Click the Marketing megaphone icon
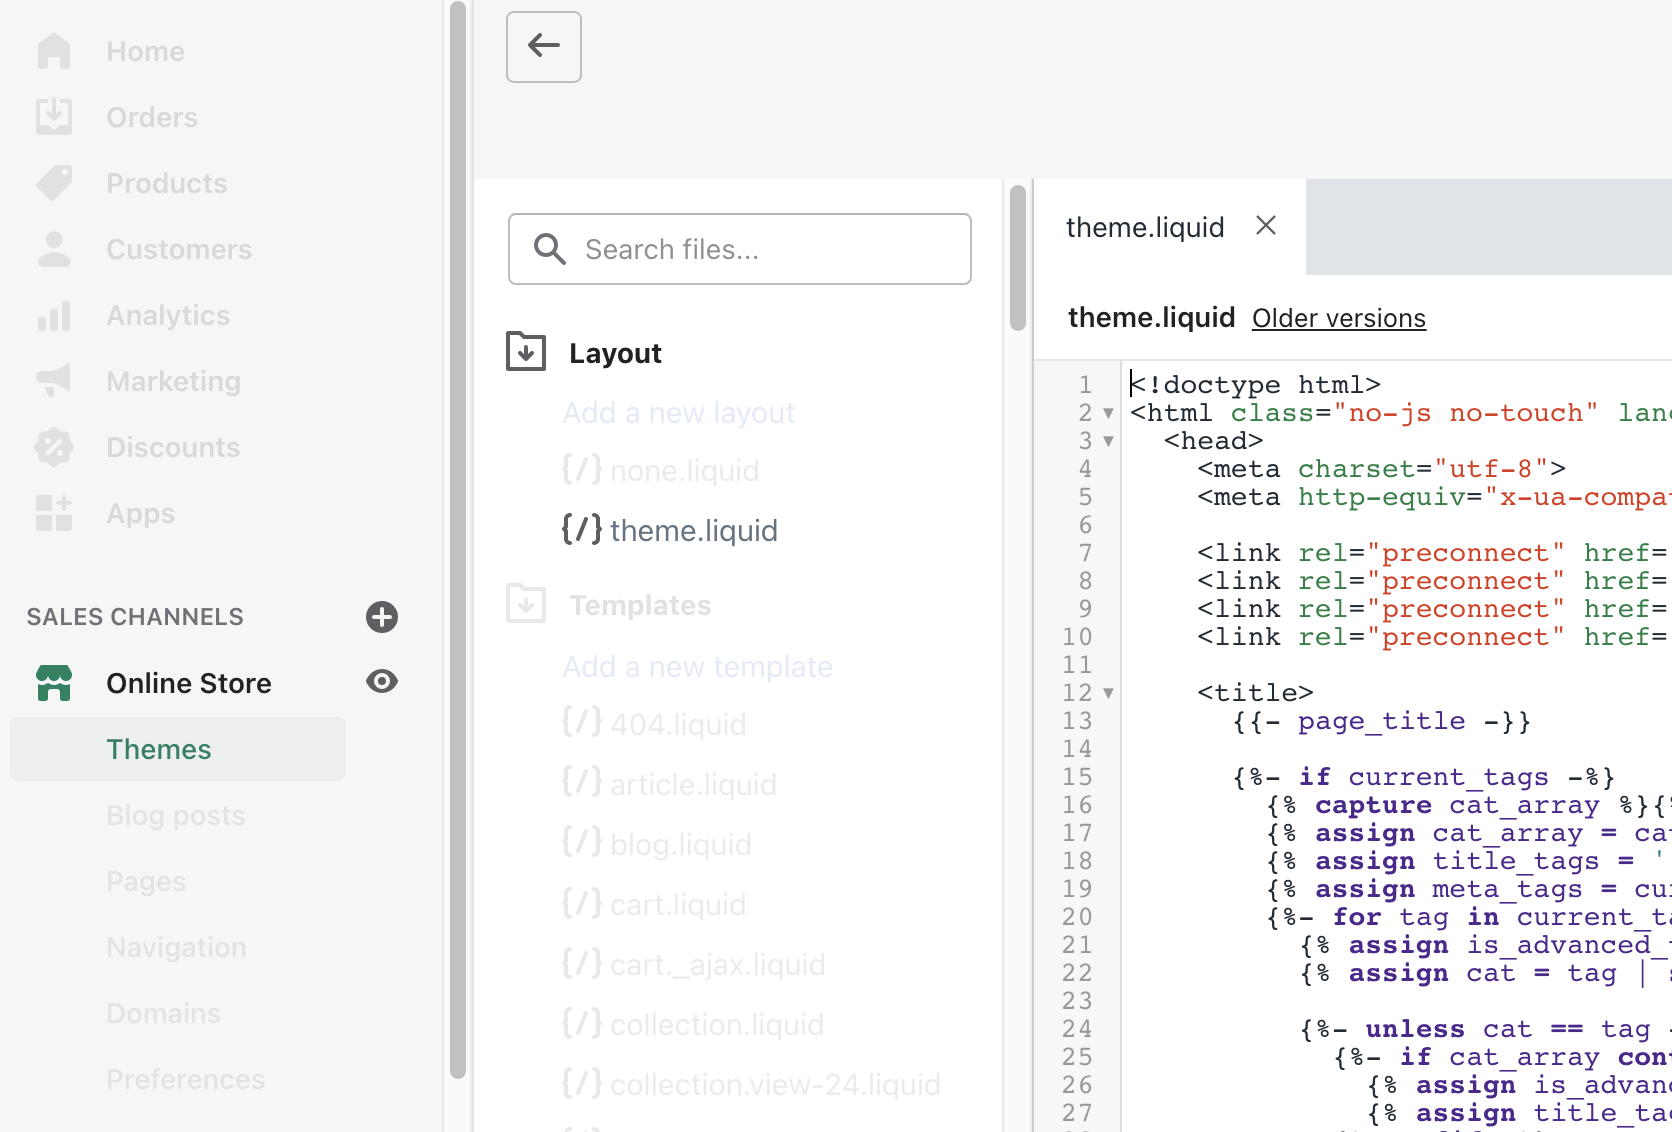 point(54,381)
